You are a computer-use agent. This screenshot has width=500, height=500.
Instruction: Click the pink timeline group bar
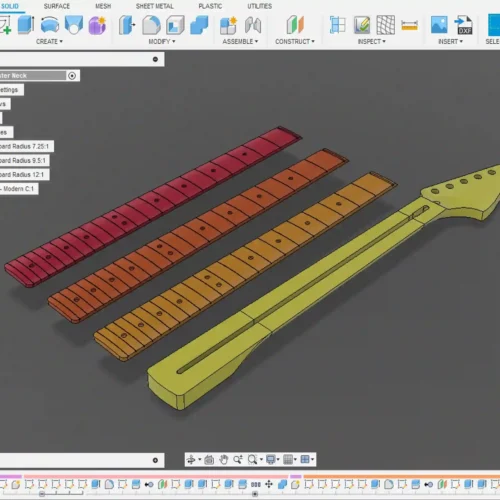pos(156,476)
